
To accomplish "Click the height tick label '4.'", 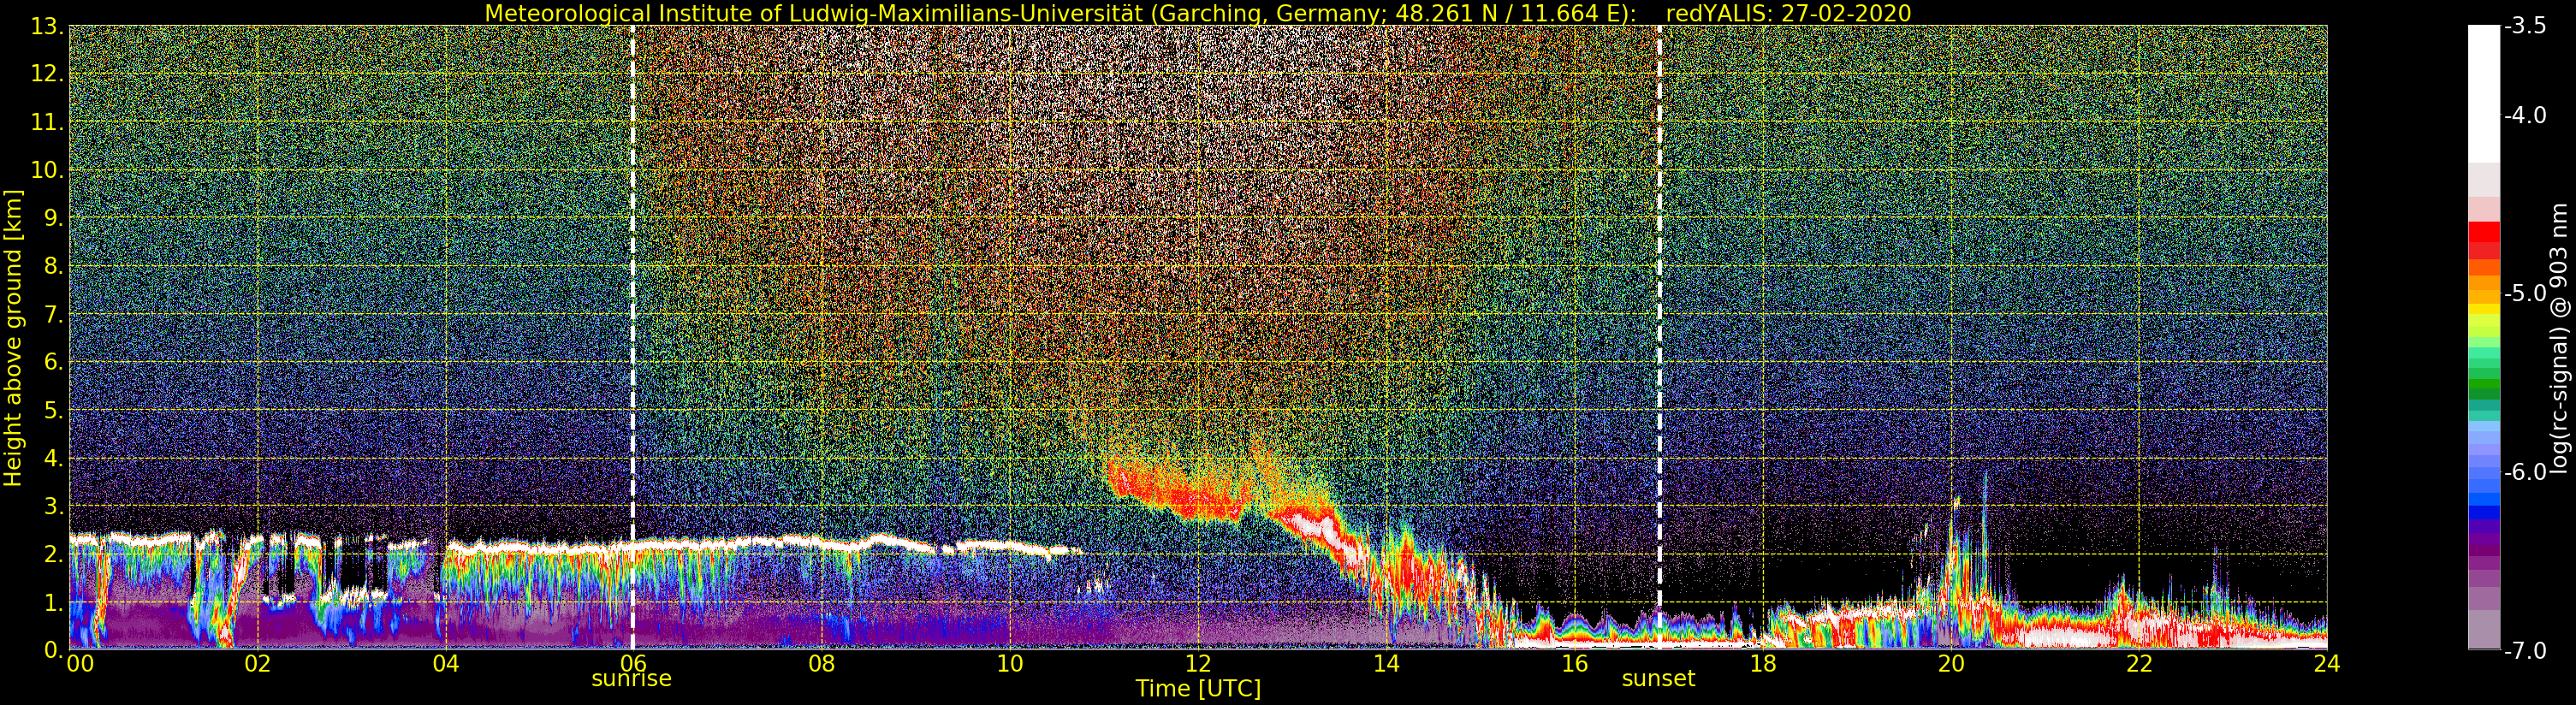I will (x=54, y=458).
